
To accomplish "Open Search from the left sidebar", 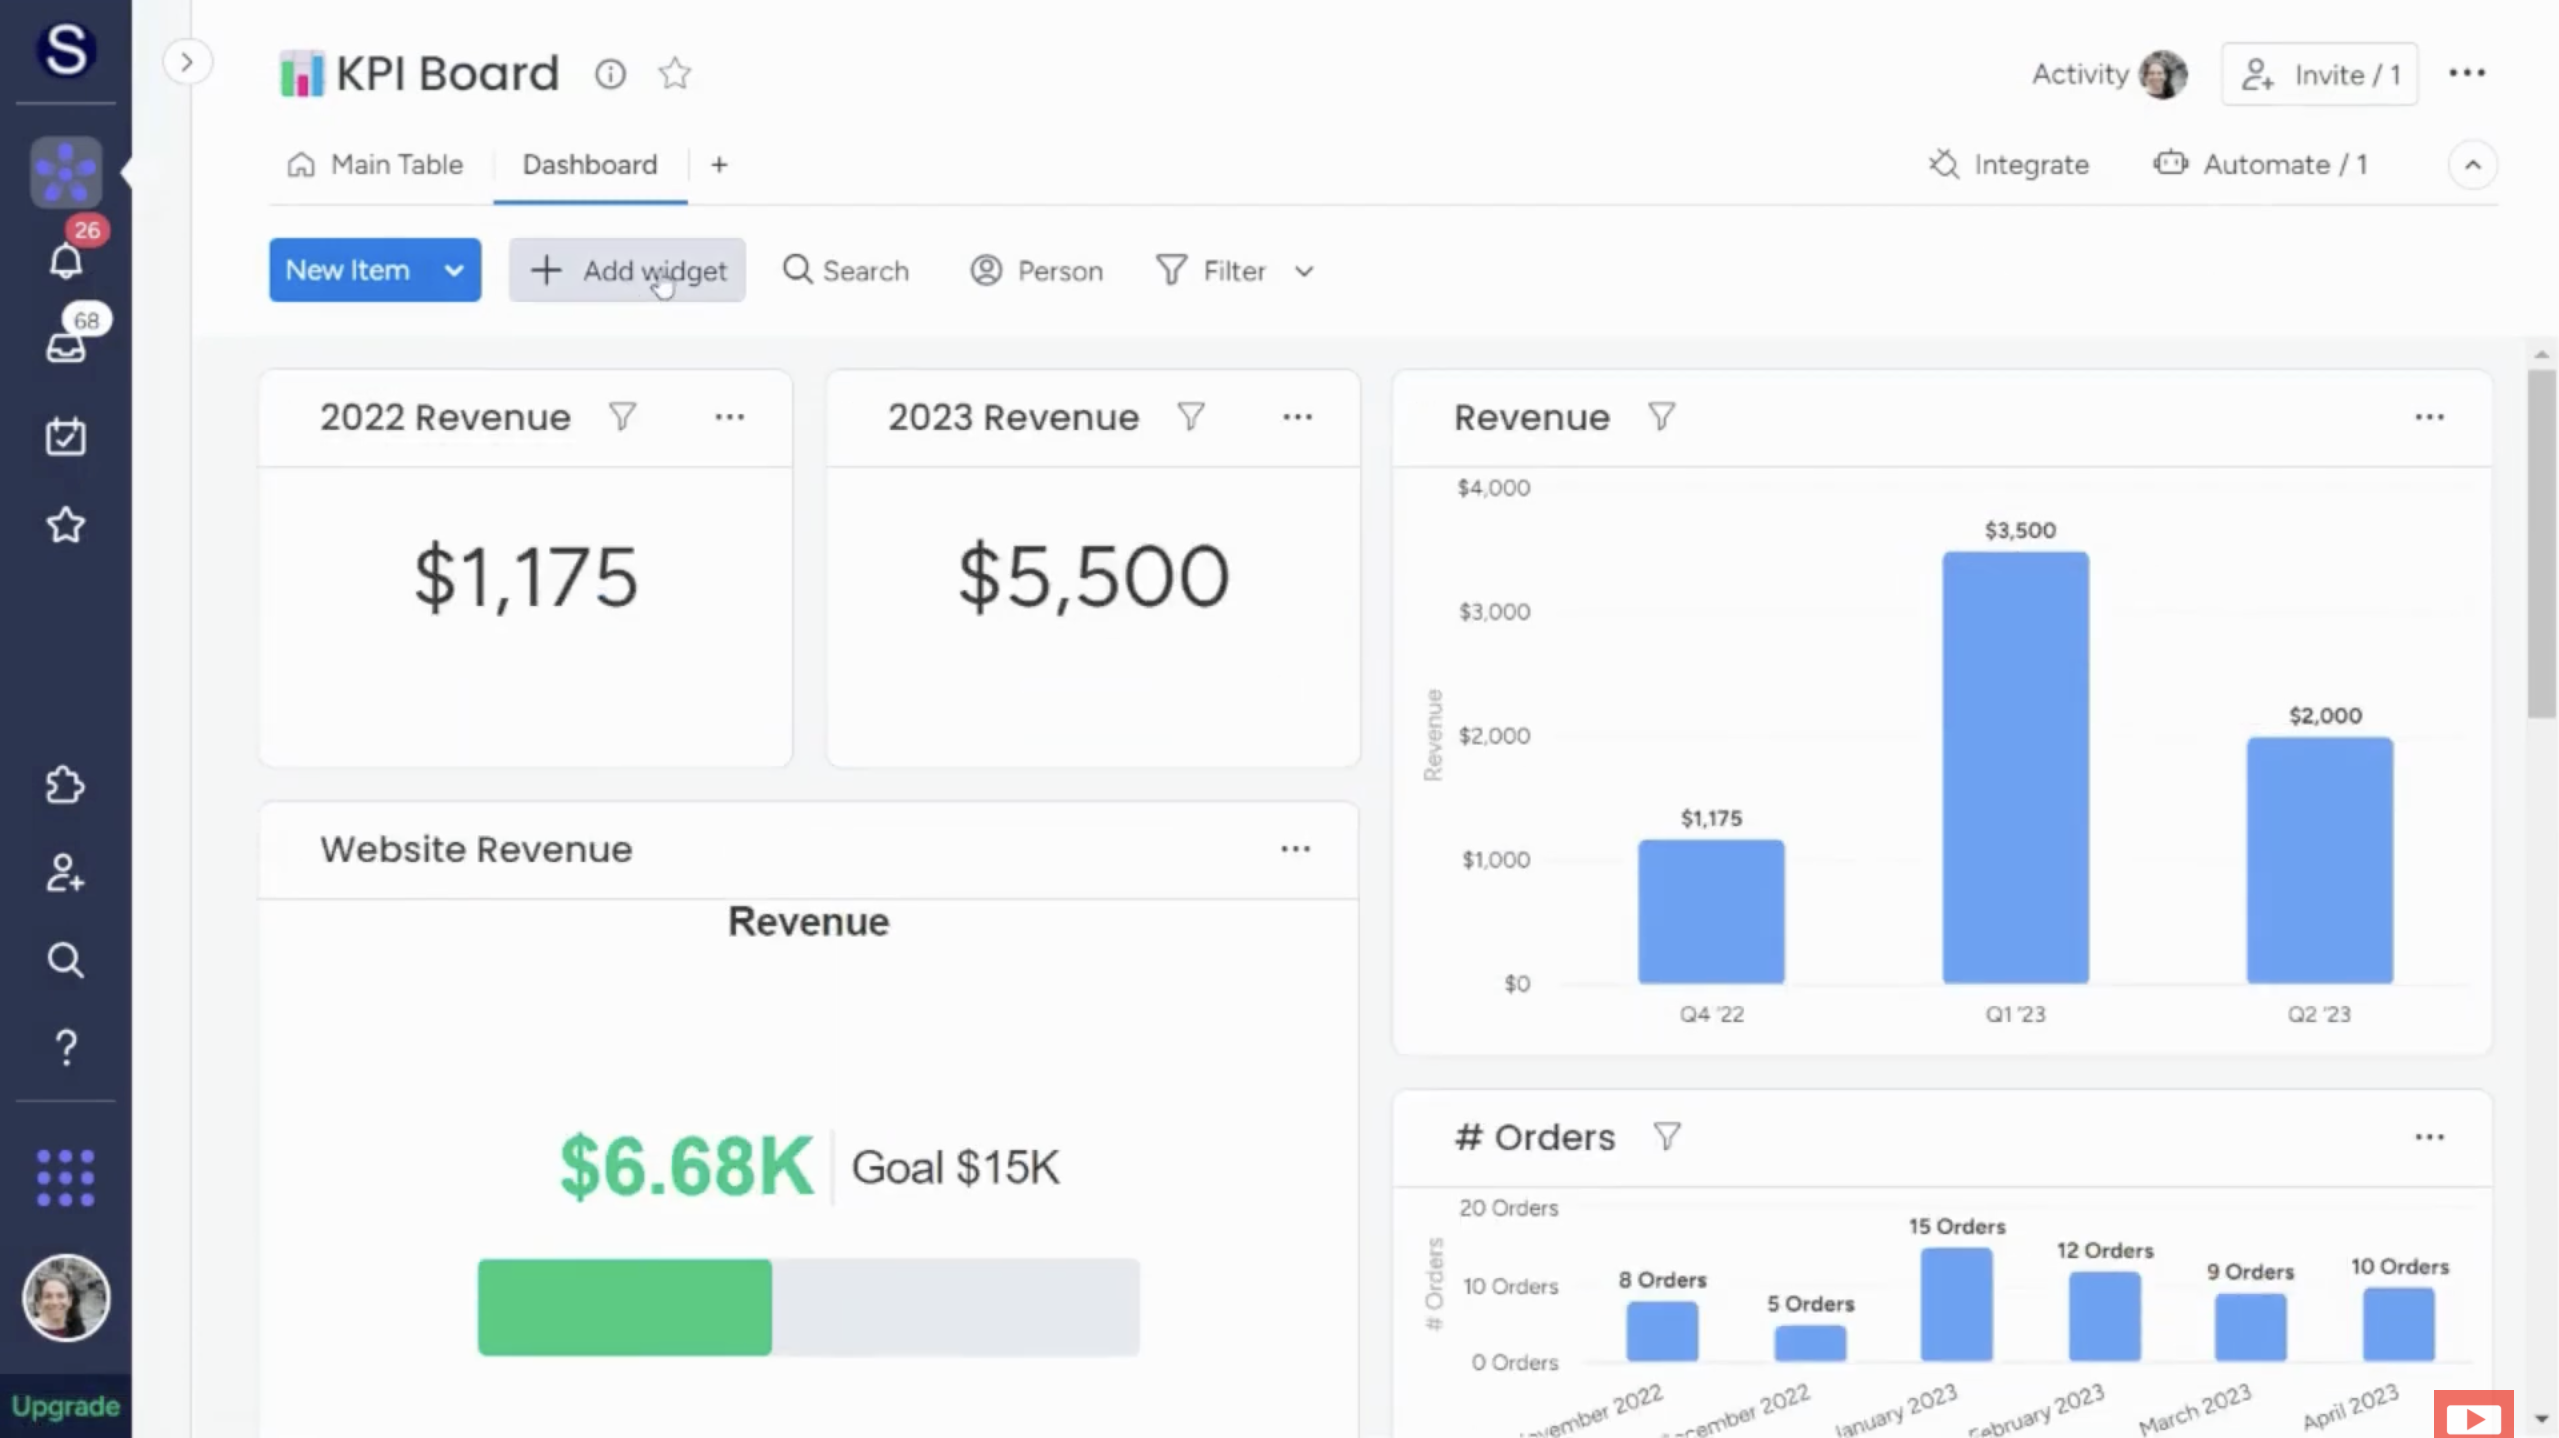I will (64, 960).
